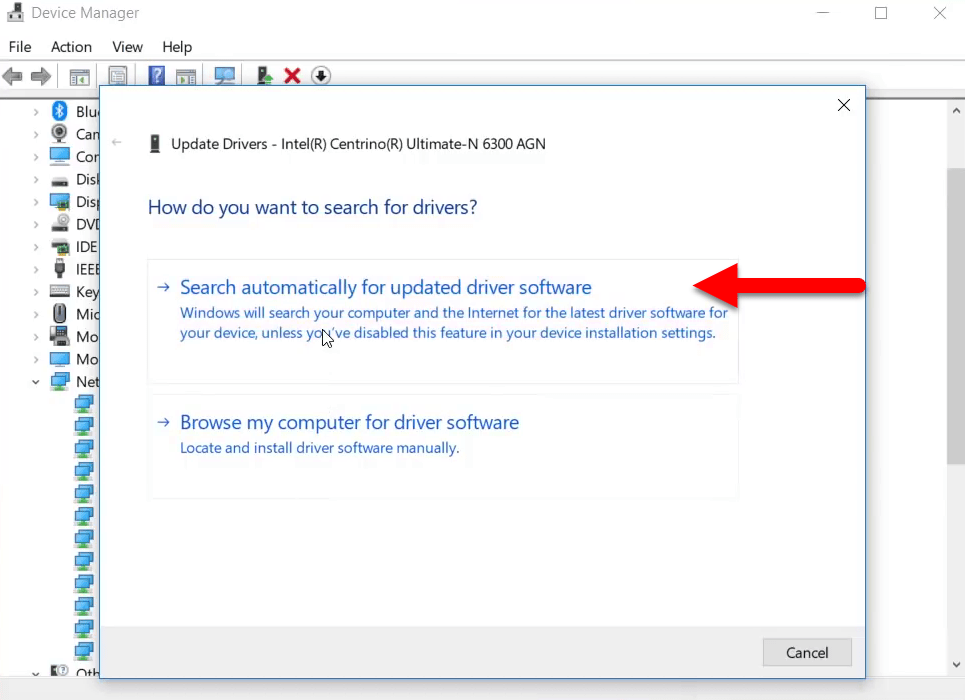Click the Disable device down-arrow toolbar icon
Viewport: 965px width, 700px height.
pos(321,76)
